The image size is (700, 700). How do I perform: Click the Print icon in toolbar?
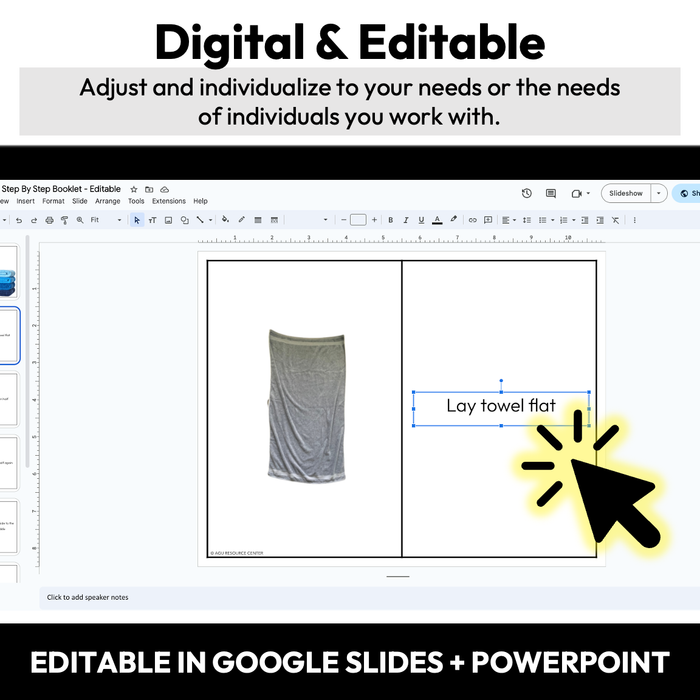48,220
